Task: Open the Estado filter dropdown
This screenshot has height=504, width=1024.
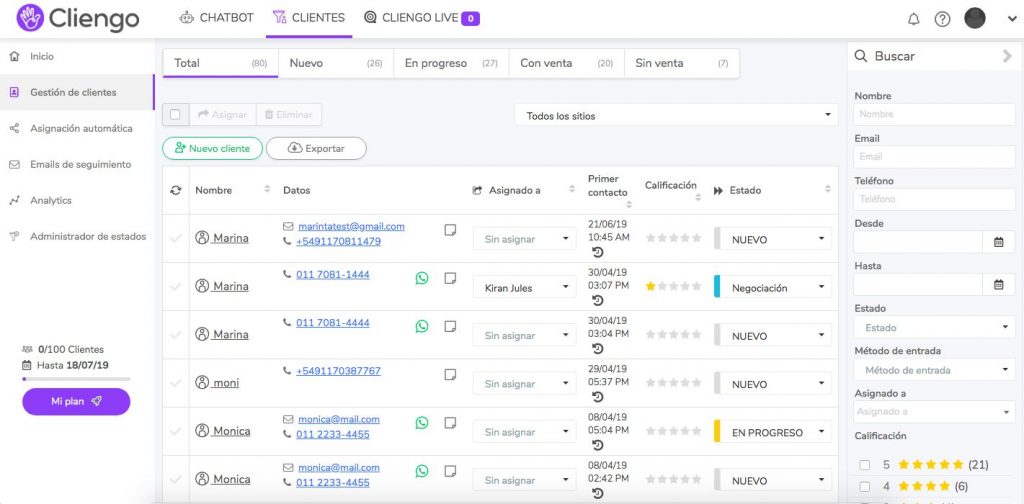Action: (935, 327)
